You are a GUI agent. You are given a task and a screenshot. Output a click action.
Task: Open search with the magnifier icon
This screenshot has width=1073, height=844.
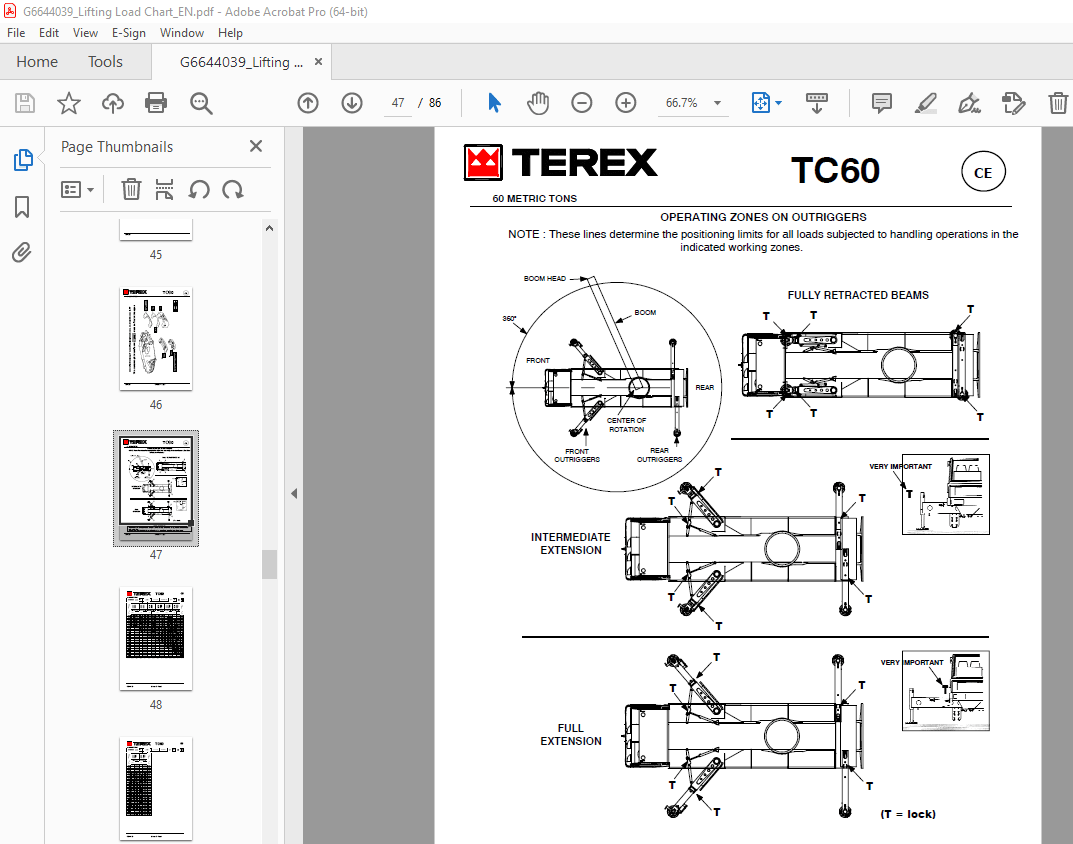click(x=200, y=103)
